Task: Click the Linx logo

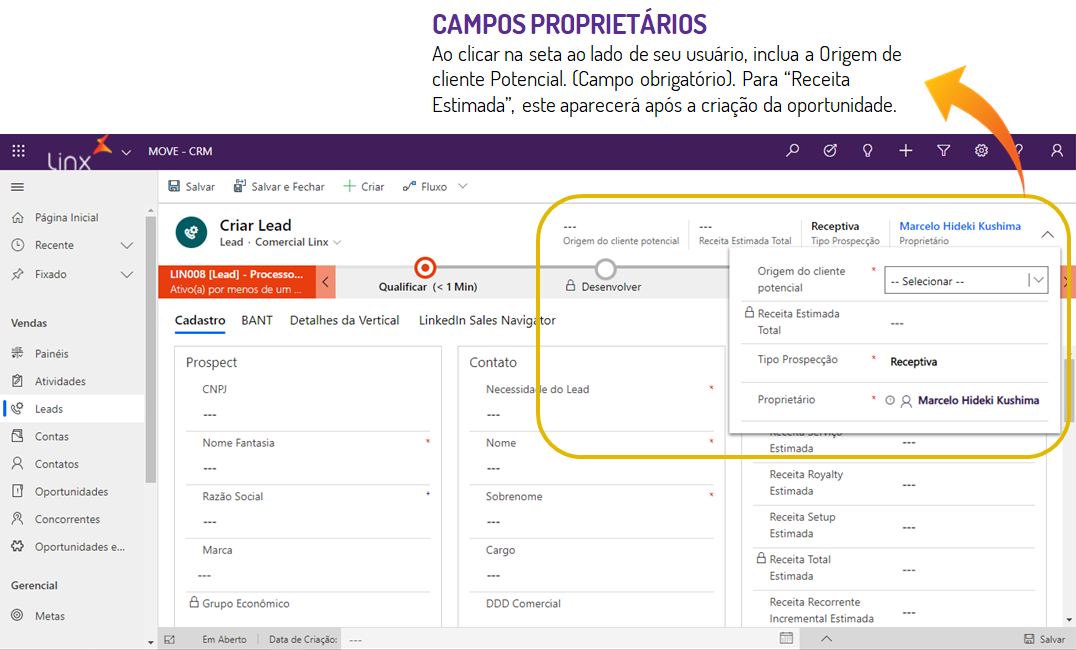Action: pos(79,153)
